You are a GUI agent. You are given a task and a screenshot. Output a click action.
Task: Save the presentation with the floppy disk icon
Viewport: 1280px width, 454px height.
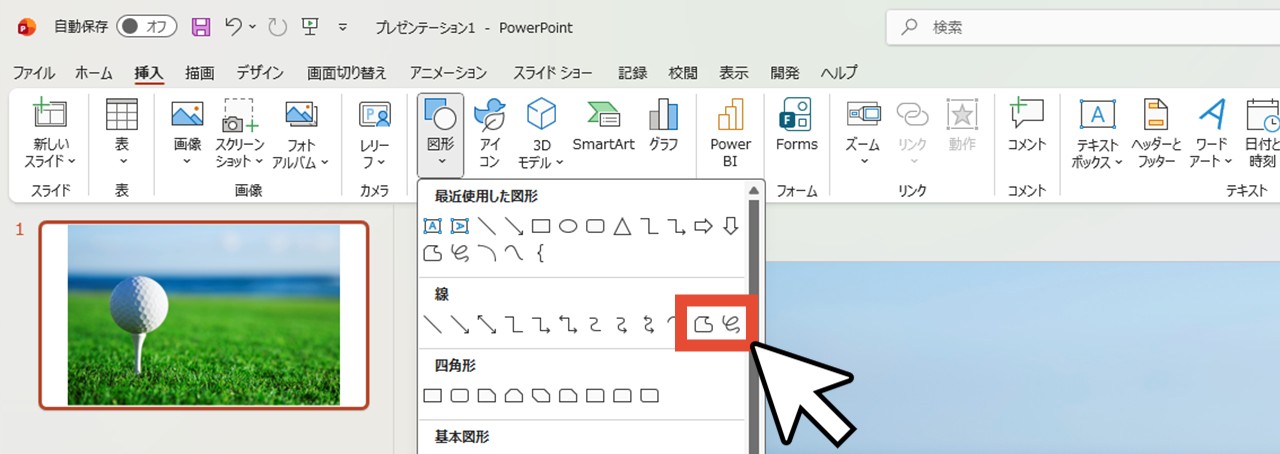[201, 27]
